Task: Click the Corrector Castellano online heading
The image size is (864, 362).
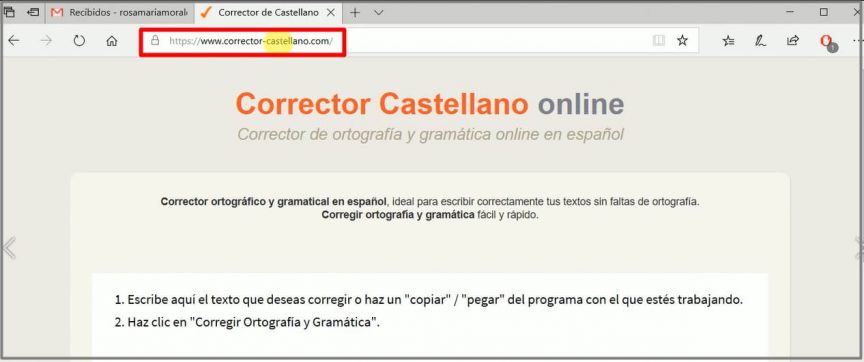Action: click(430, 104)
